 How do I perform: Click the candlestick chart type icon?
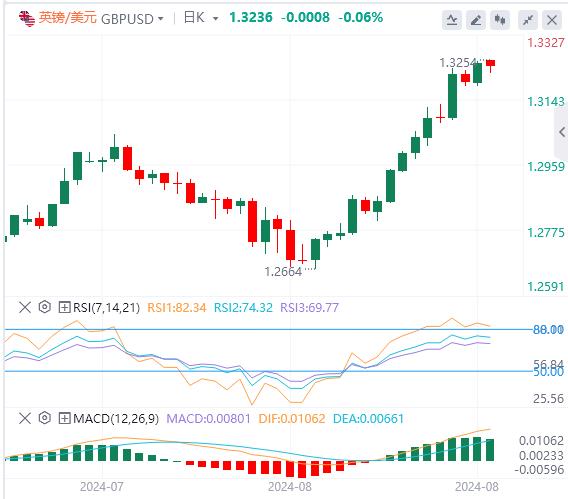pos(500,20)
